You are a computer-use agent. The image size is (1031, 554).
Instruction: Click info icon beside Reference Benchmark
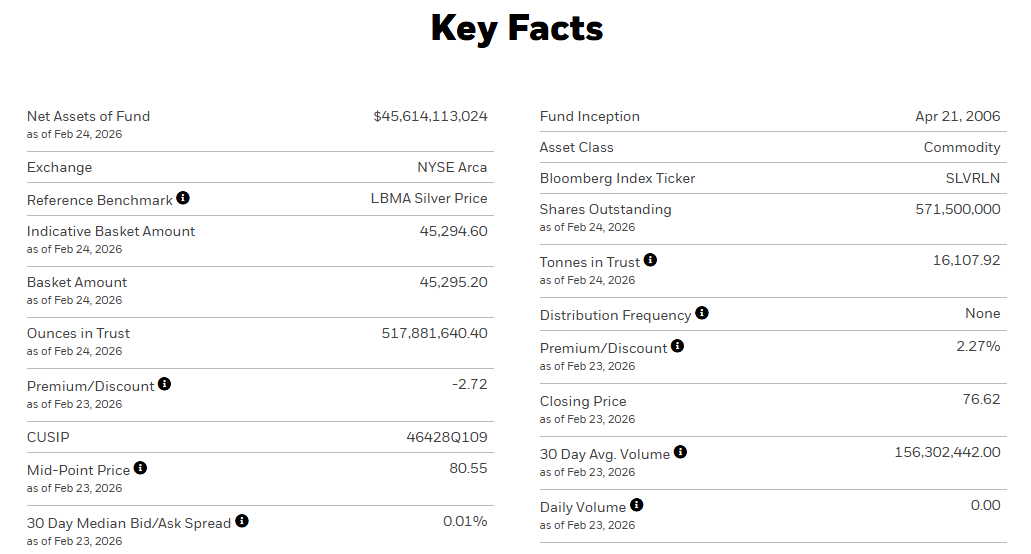pos(183,198)
